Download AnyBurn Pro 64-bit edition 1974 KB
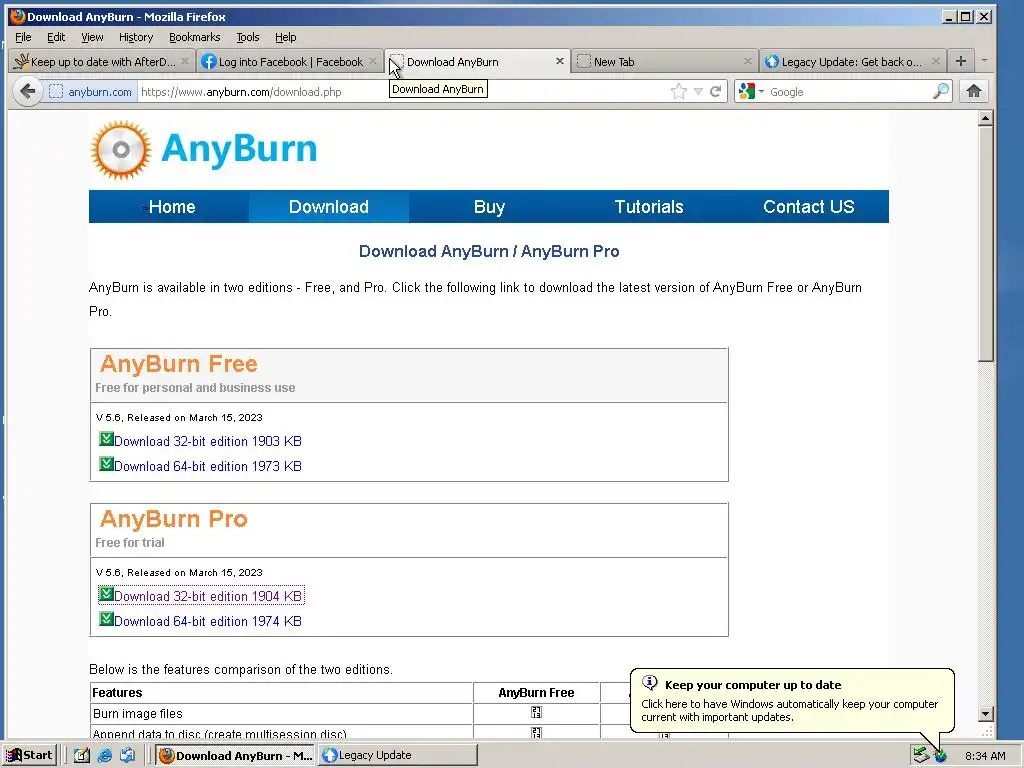1024x768 pixels. [x=208, y=621]
